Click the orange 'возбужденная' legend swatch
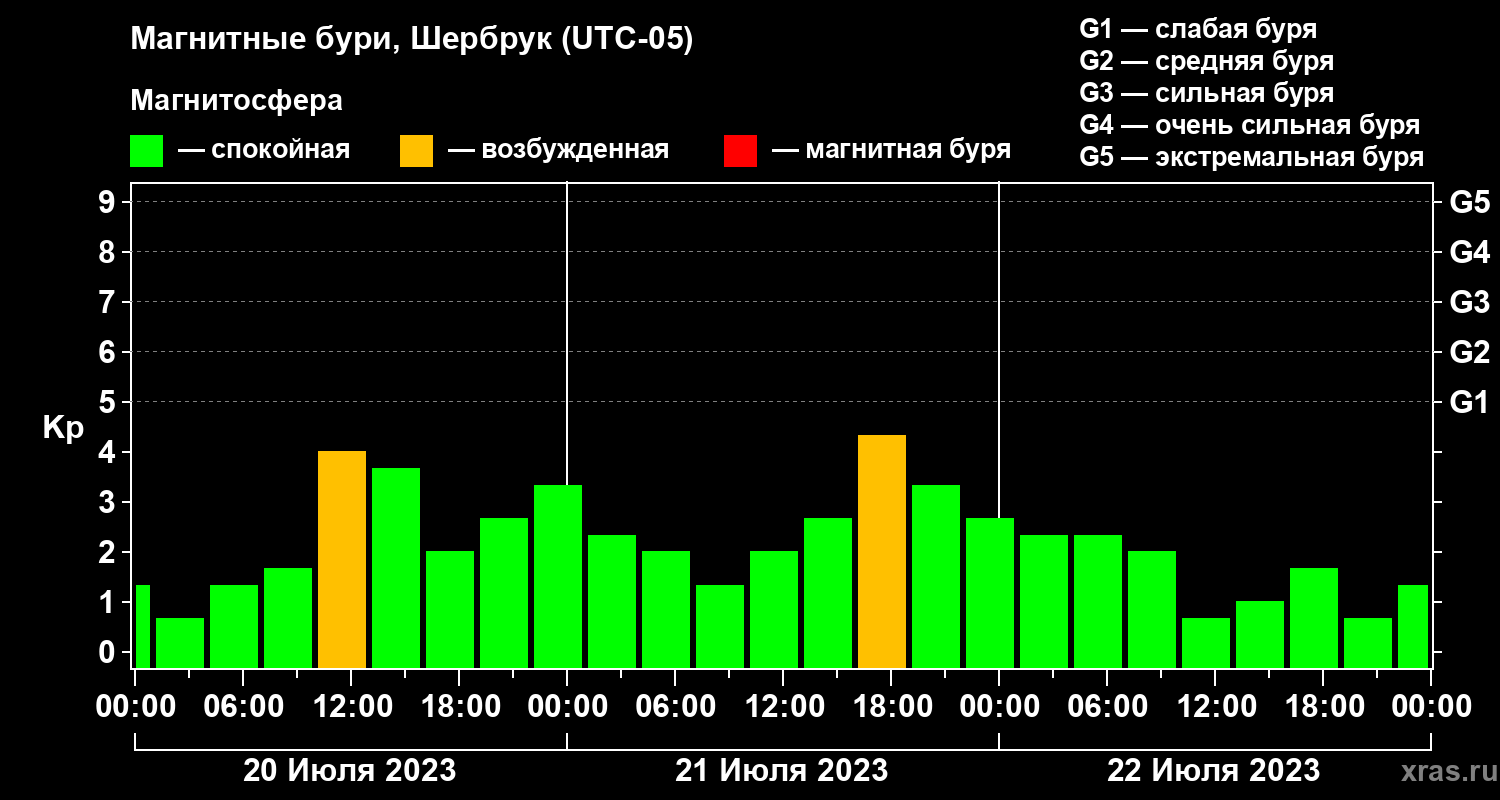 (416, 151)
